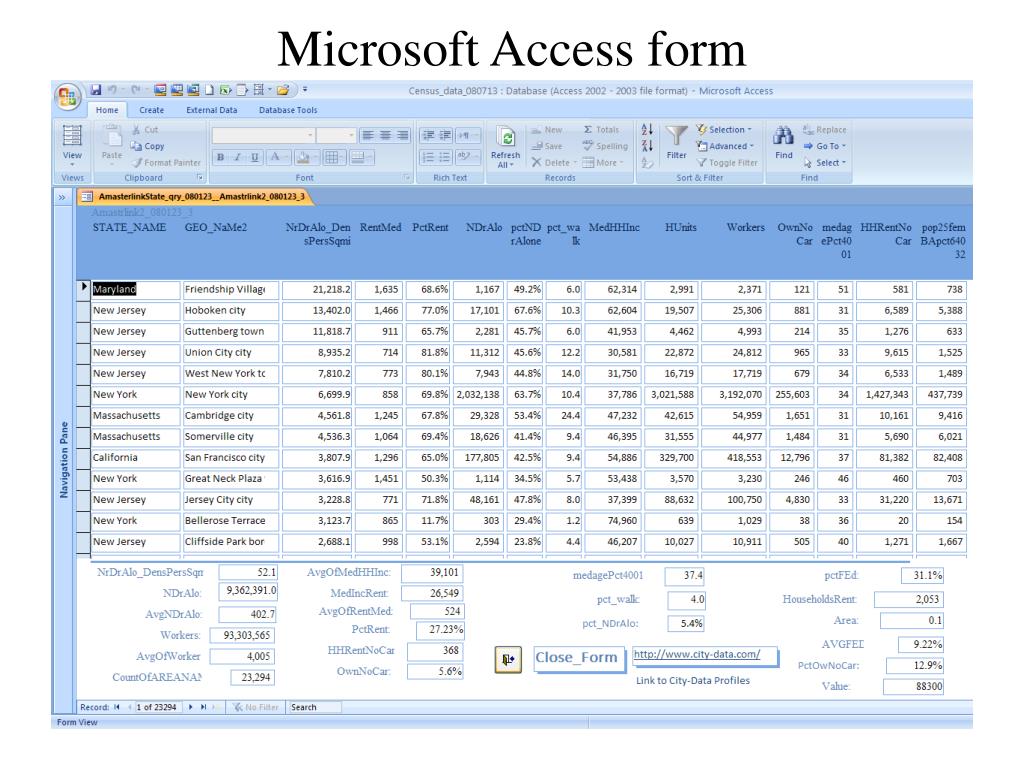Click the numbering list icon

point(428,157)
